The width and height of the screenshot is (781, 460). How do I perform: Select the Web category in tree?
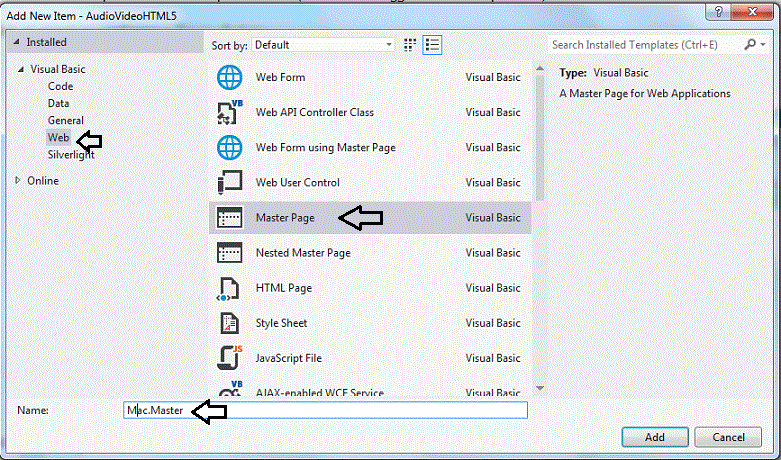pyautogui.click(x=58, y=137)
